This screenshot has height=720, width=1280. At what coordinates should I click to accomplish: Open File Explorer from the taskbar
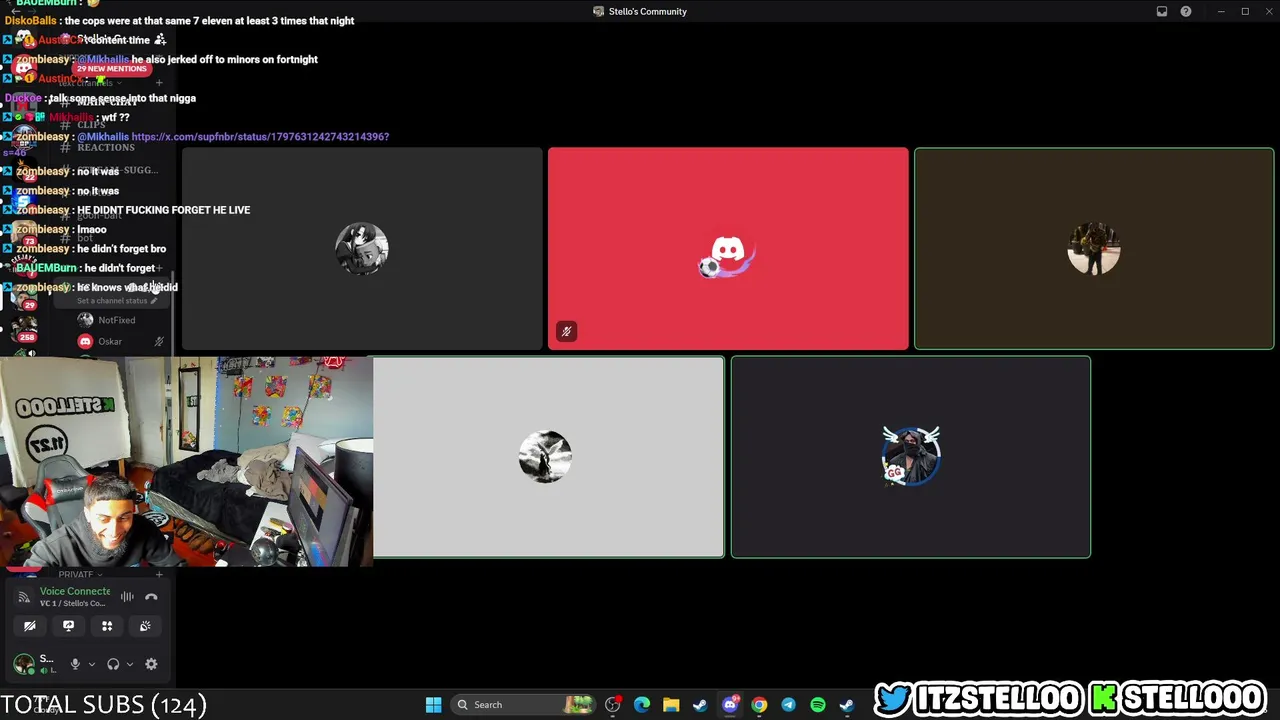click(671, 705)
